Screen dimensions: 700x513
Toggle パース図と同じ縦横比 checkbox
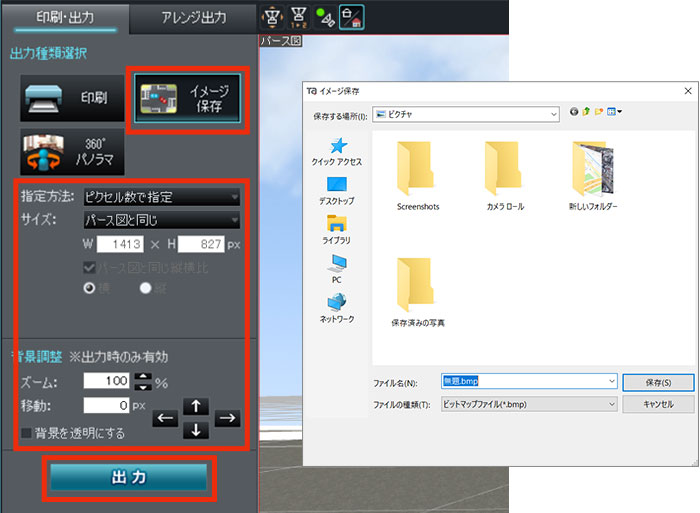[x=91, y=267]
